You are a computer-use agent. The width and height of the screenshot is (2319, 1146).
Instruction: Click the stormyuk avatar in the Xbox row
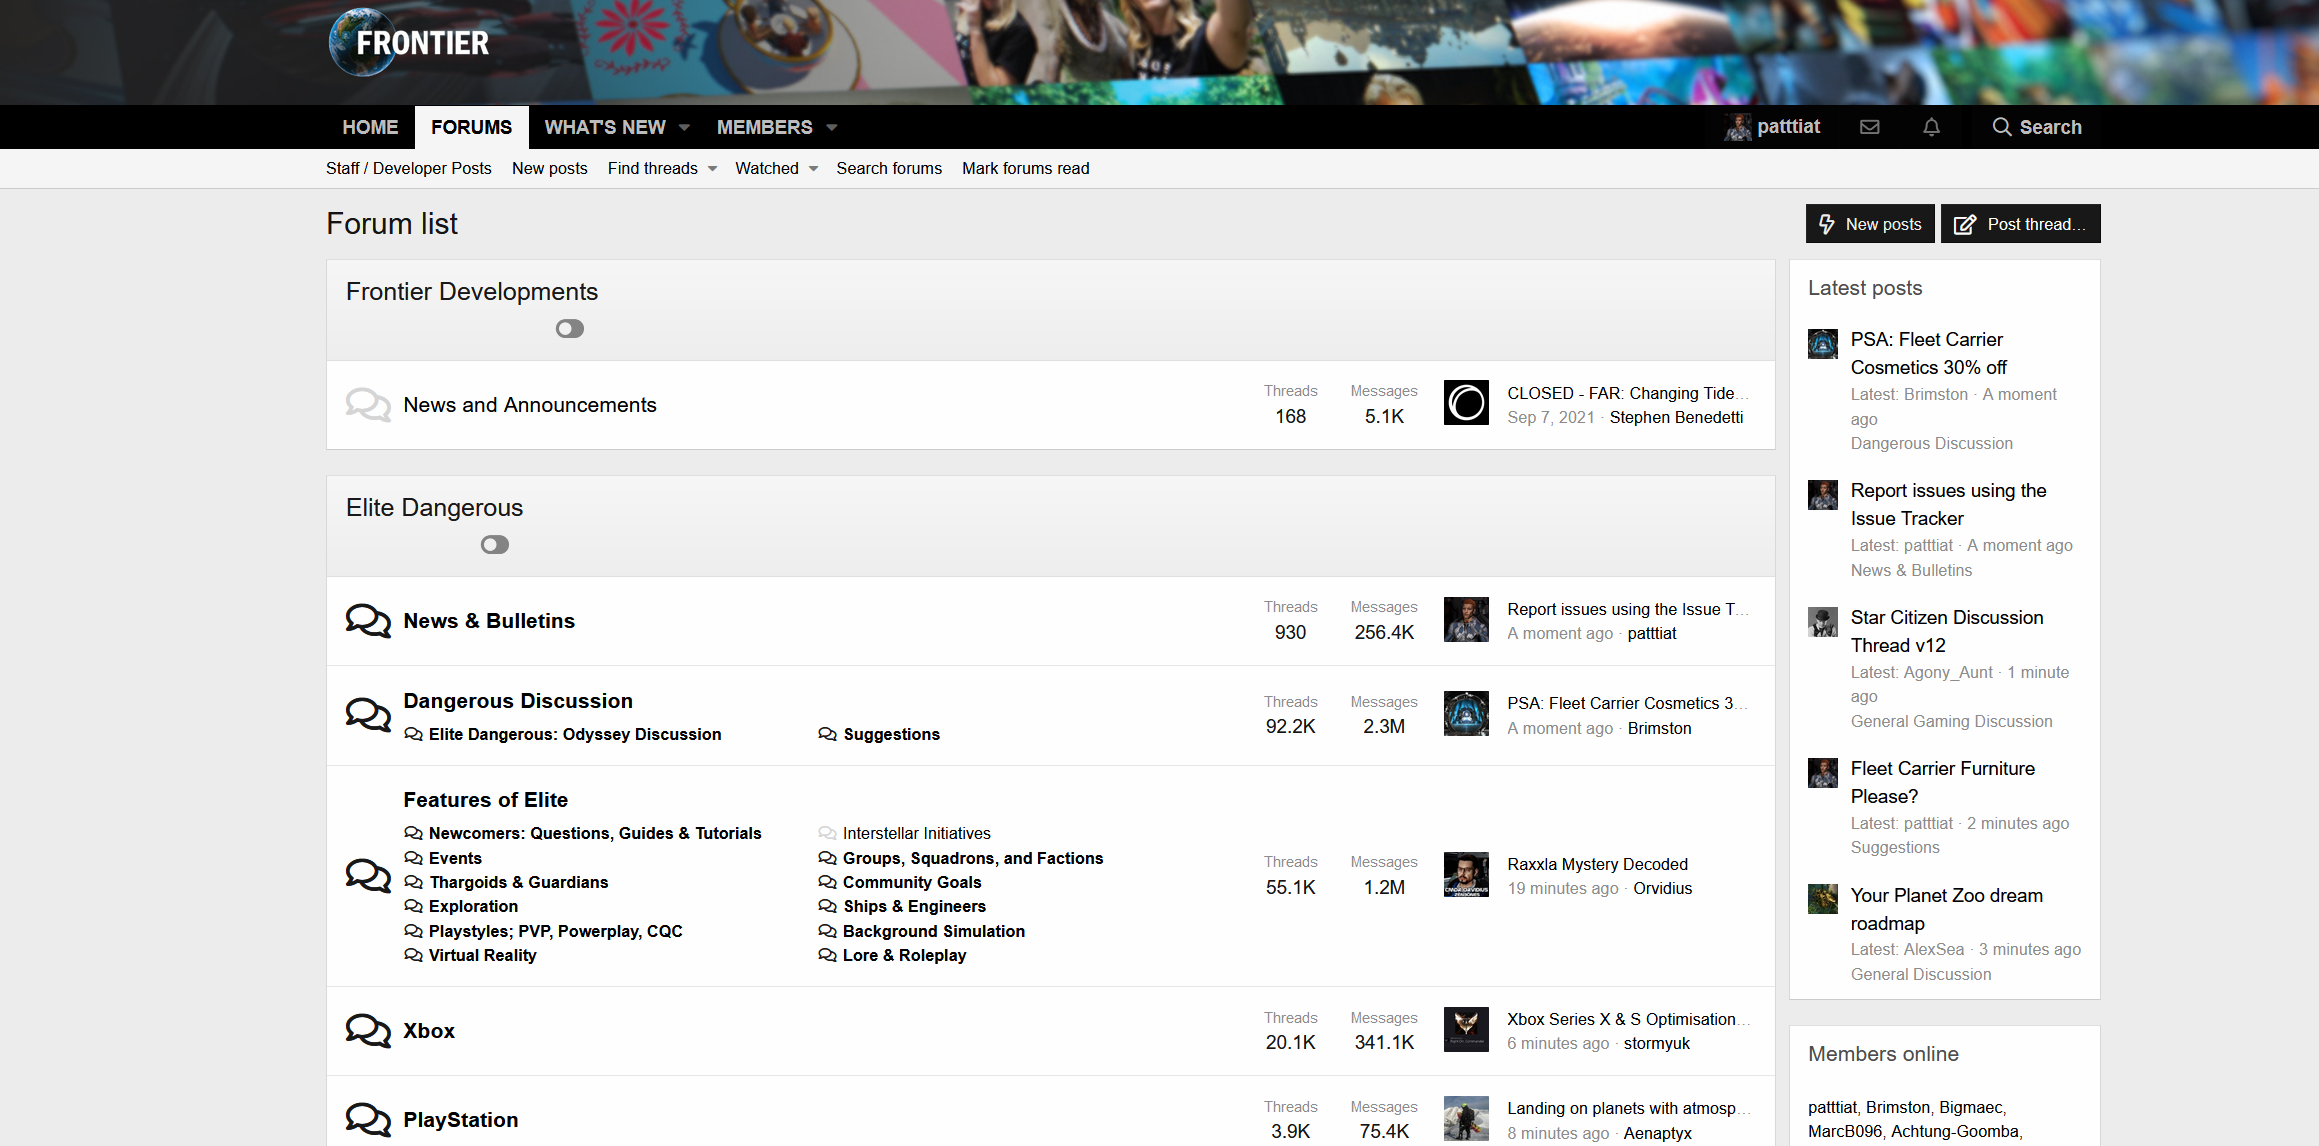[x=1466, y=1029]
